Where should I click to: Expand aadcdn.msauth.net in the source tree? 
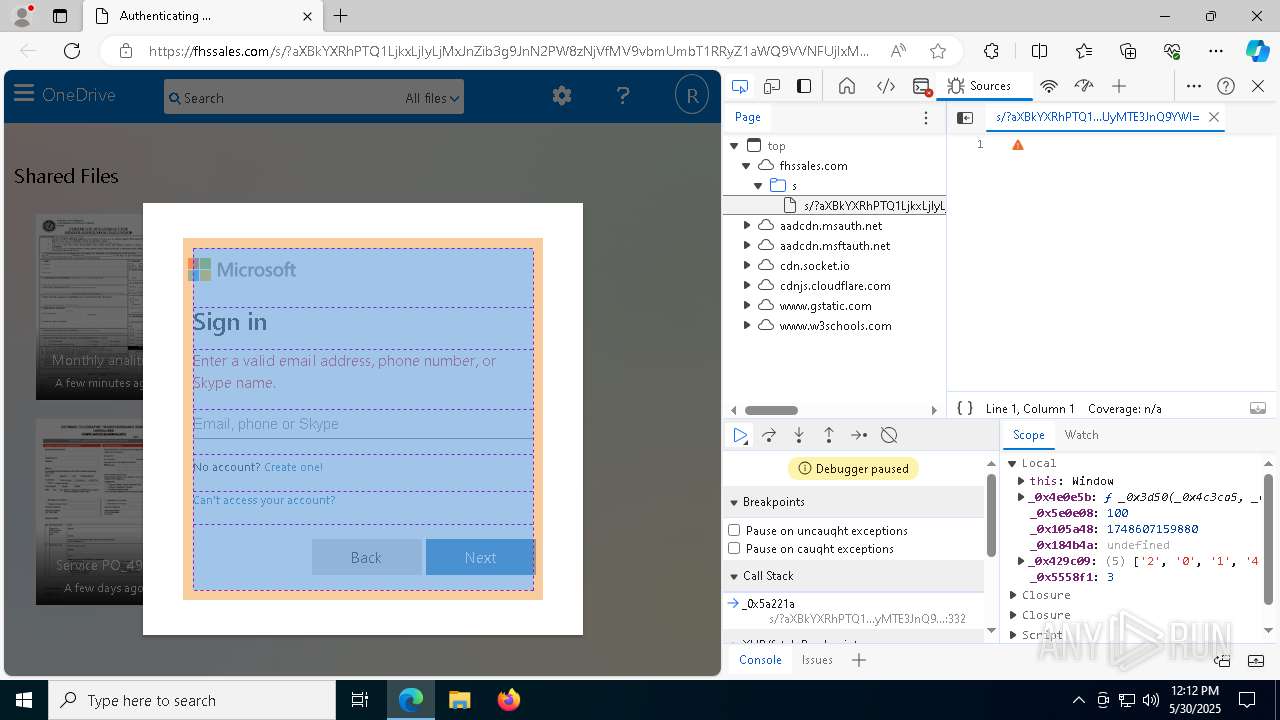click(746, 226)
